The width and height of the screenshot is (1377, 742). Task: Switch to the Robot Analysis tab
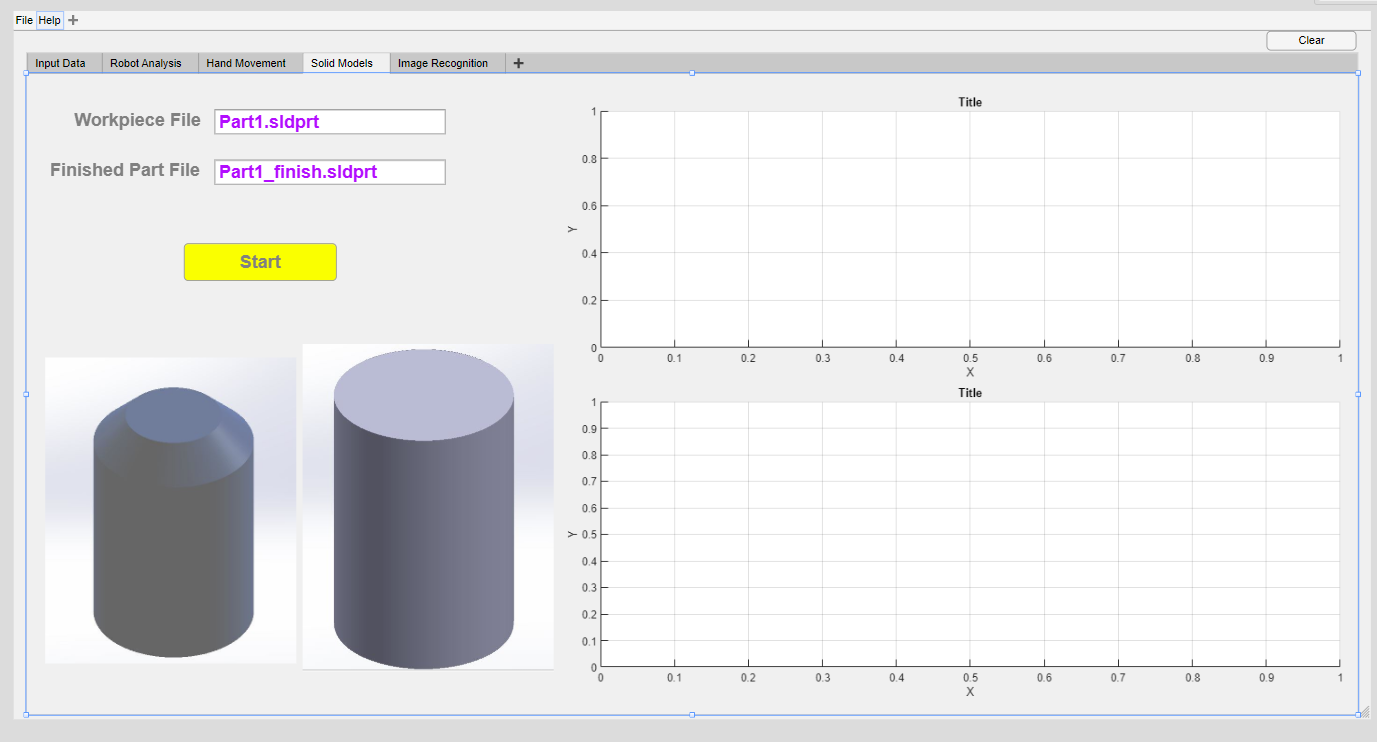pos(148,62)
